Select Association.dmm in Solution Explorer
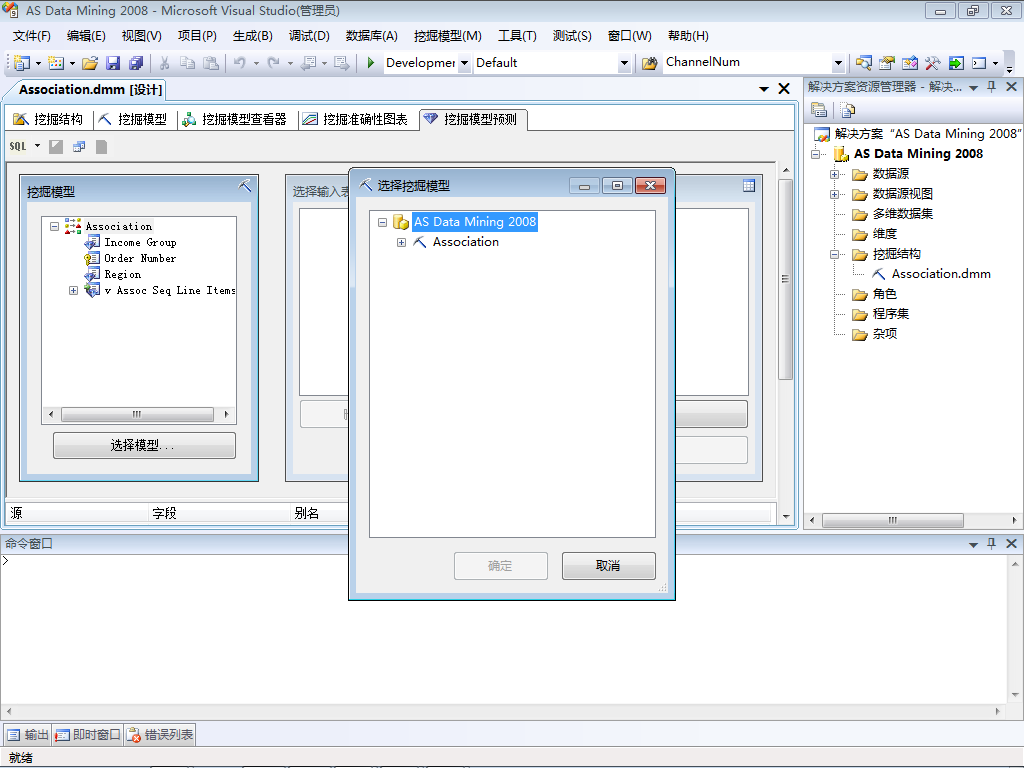 940,274
